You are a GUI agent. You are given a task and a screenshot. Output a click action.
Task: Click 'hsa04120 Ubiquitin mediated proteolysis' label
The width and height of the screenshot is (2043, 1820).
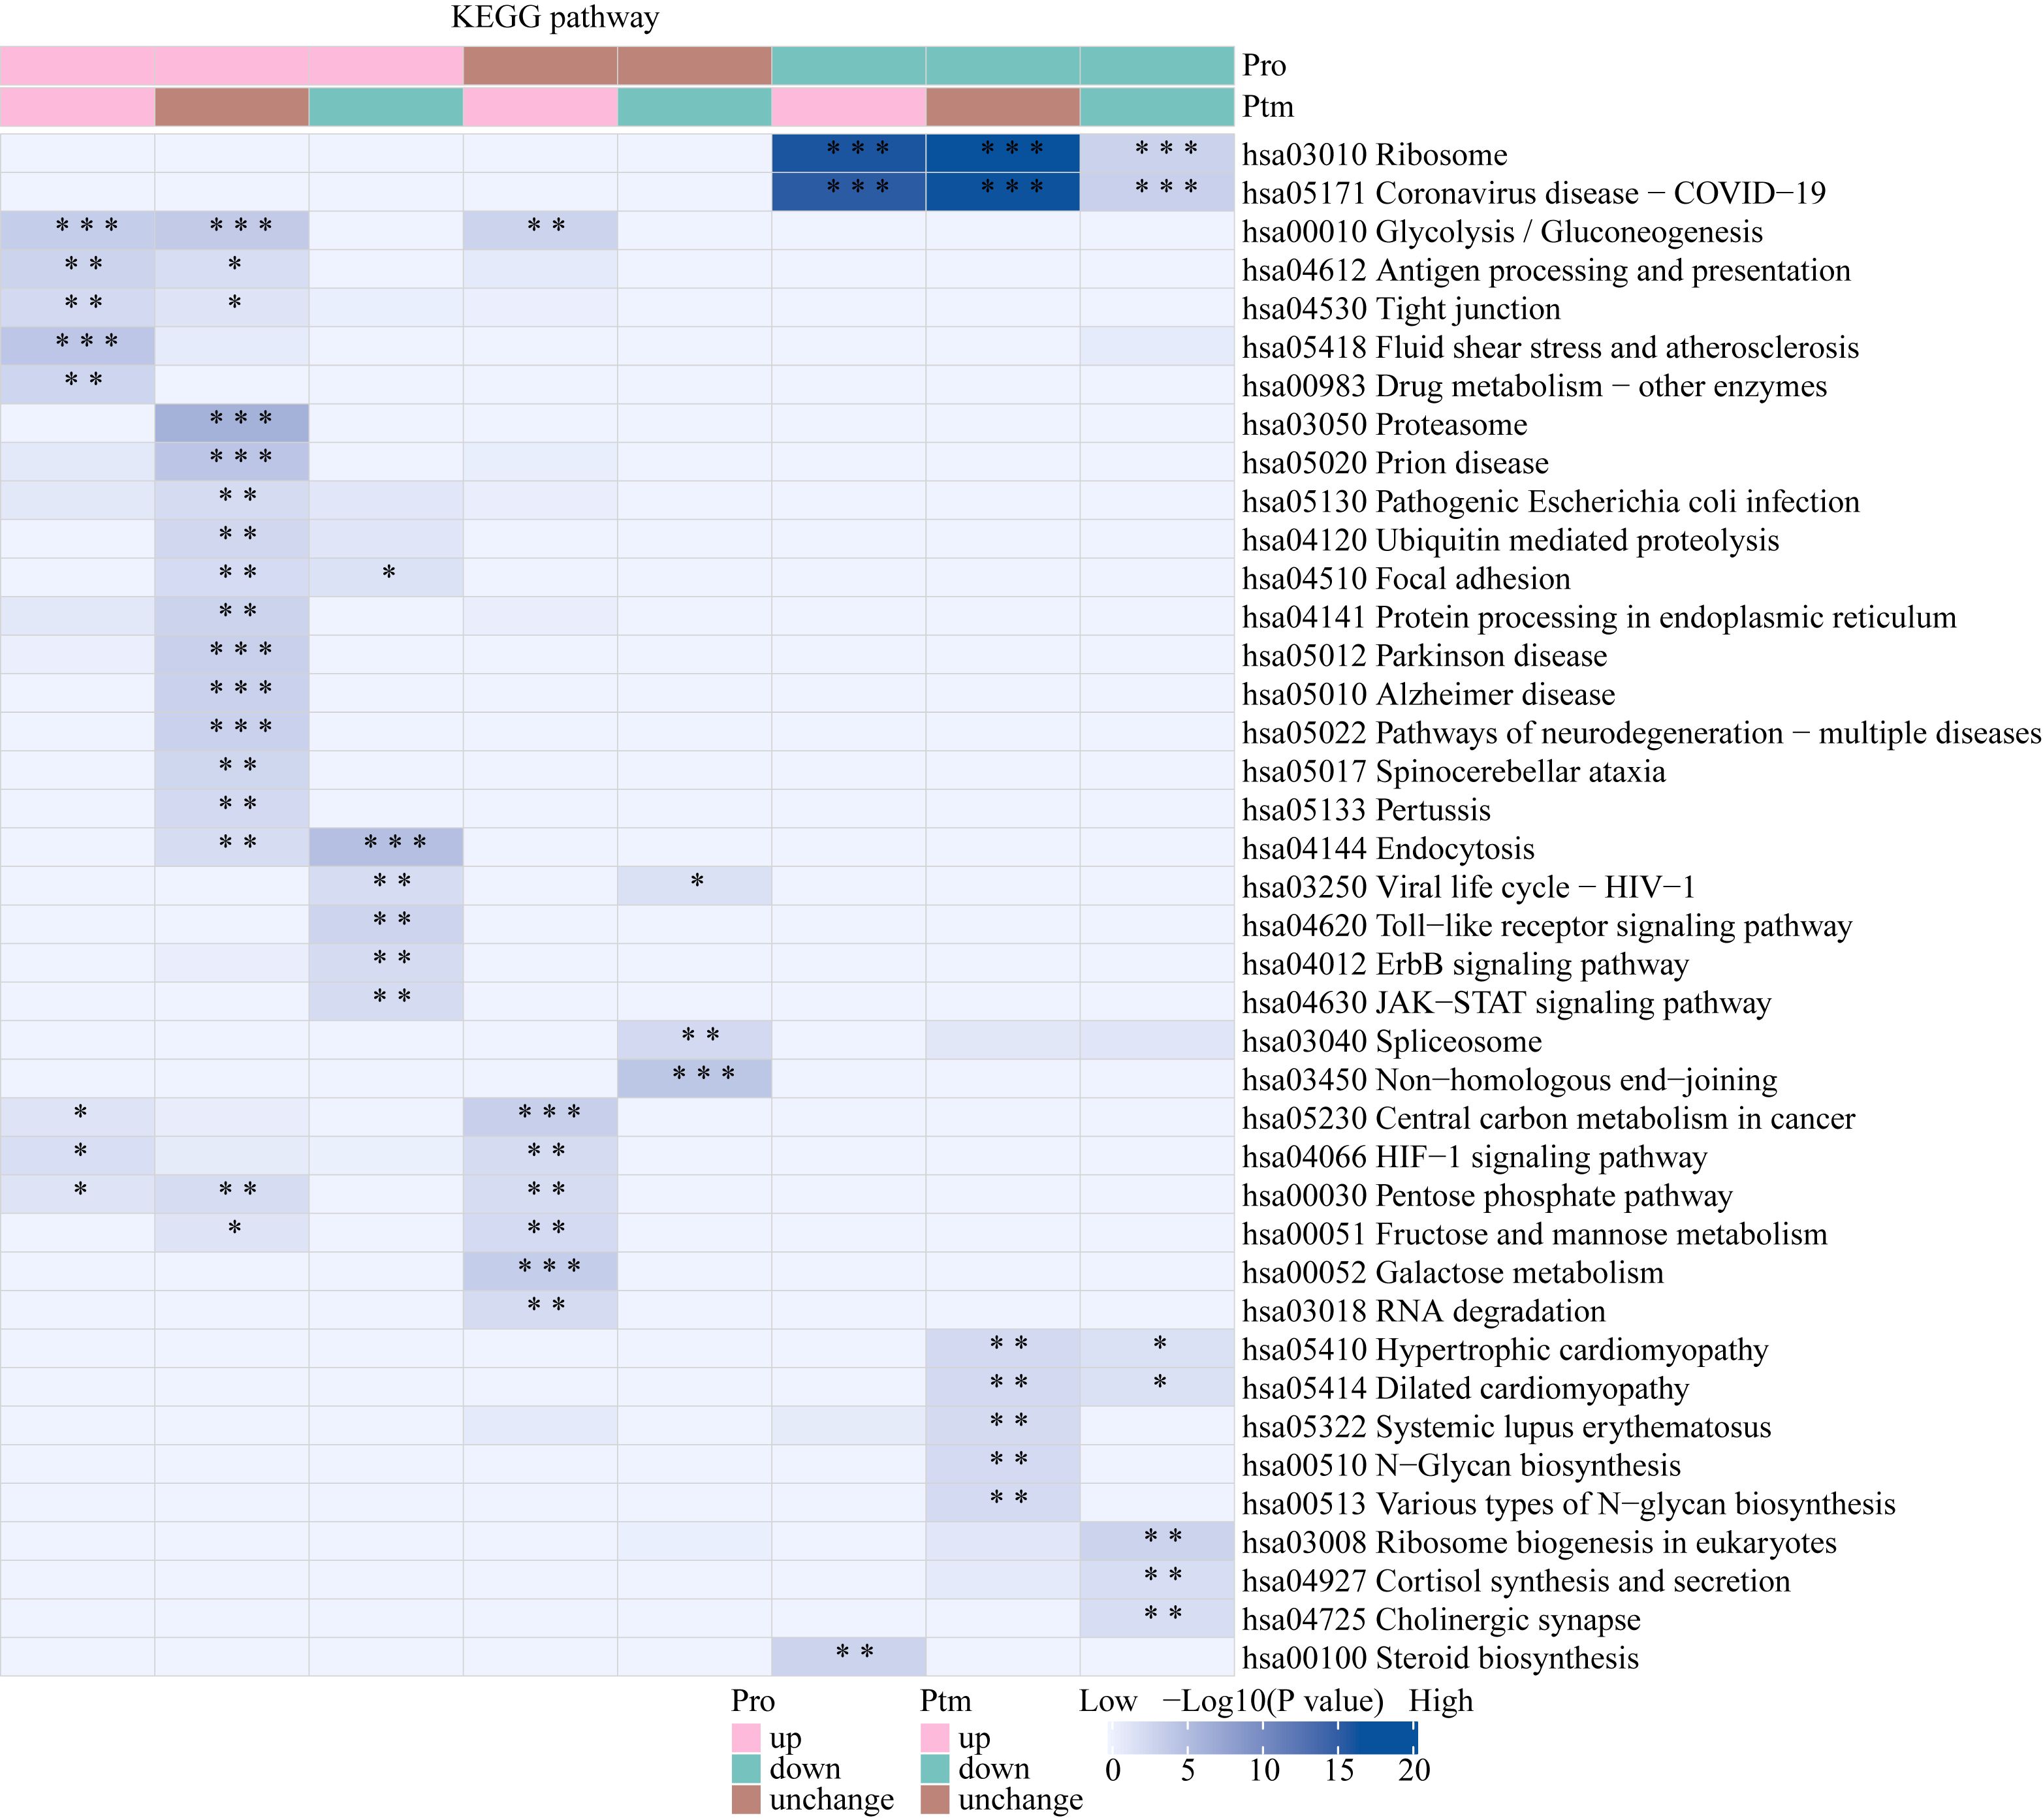tap(1511, 540)
